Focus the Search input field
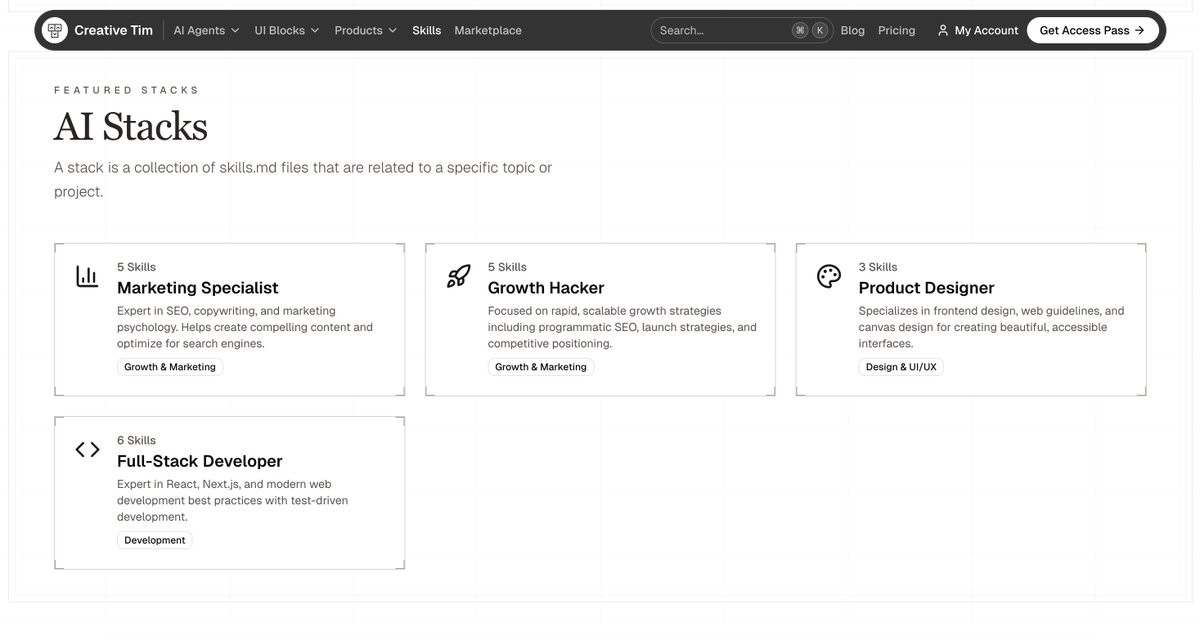Viewport: 1200px width, 640px height. [x=742, y=30]
